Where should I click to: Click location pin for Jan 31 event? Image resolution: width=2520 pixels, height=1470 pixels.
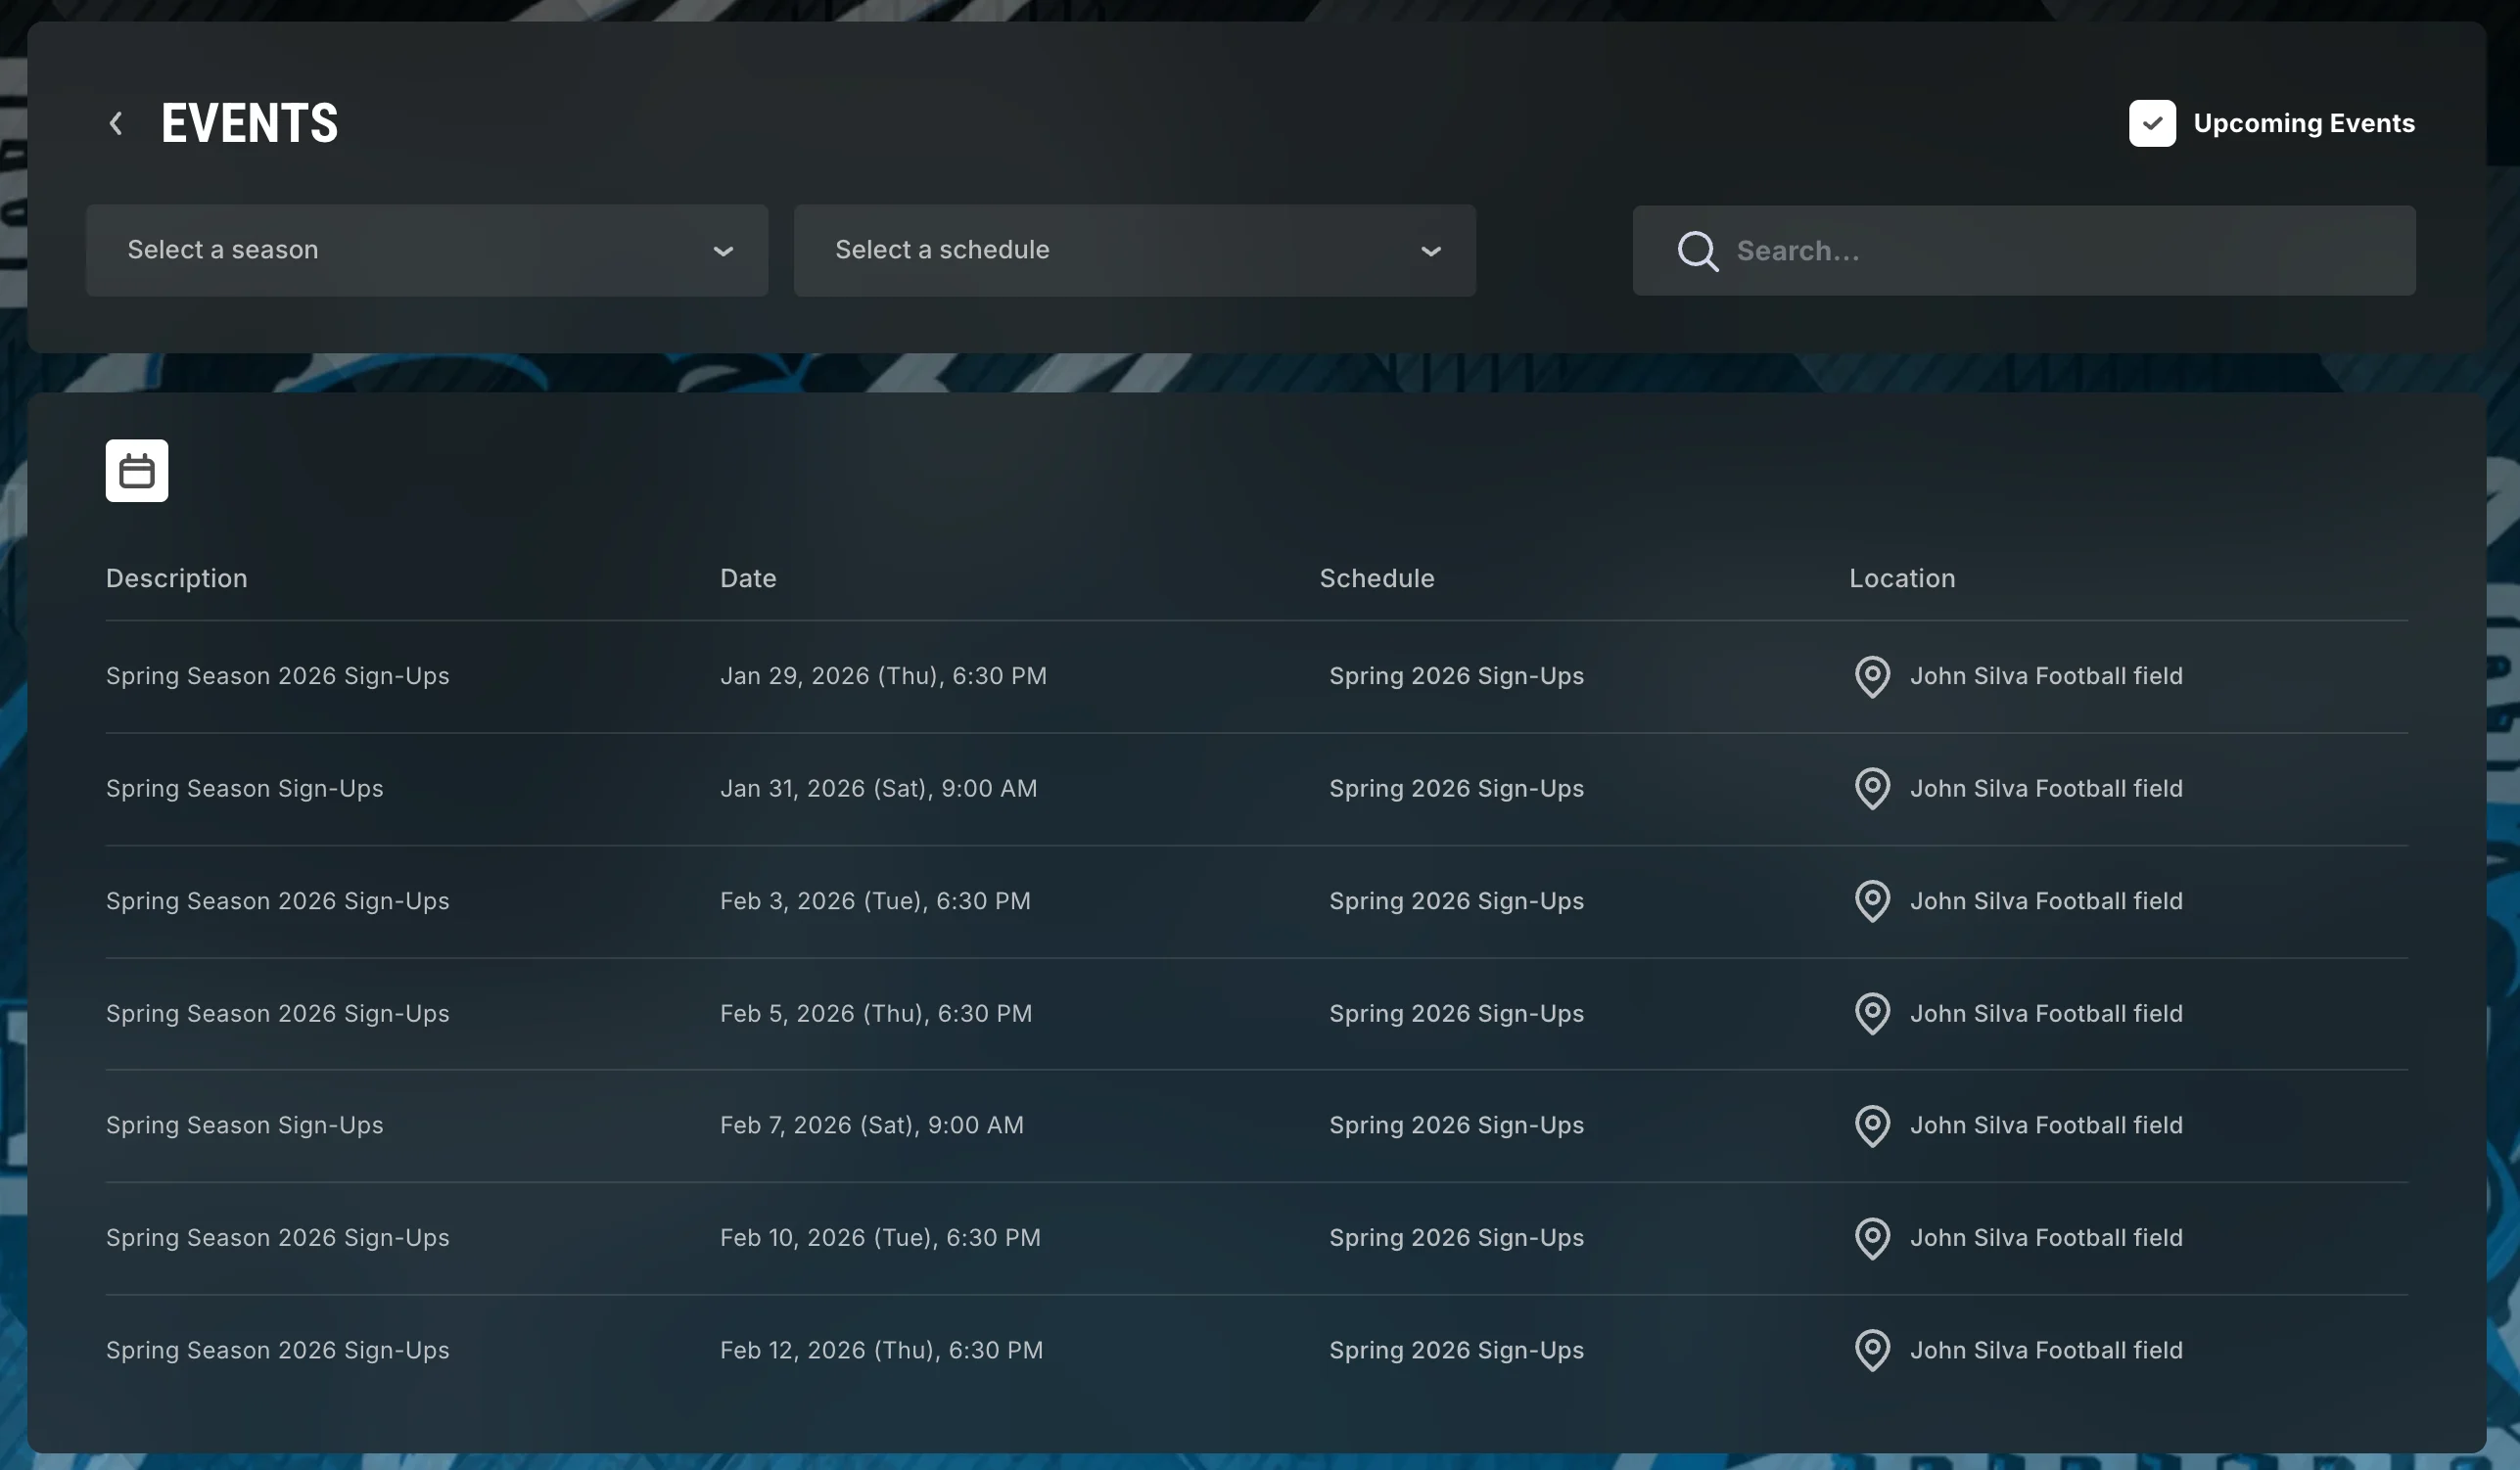(1871, 788)
